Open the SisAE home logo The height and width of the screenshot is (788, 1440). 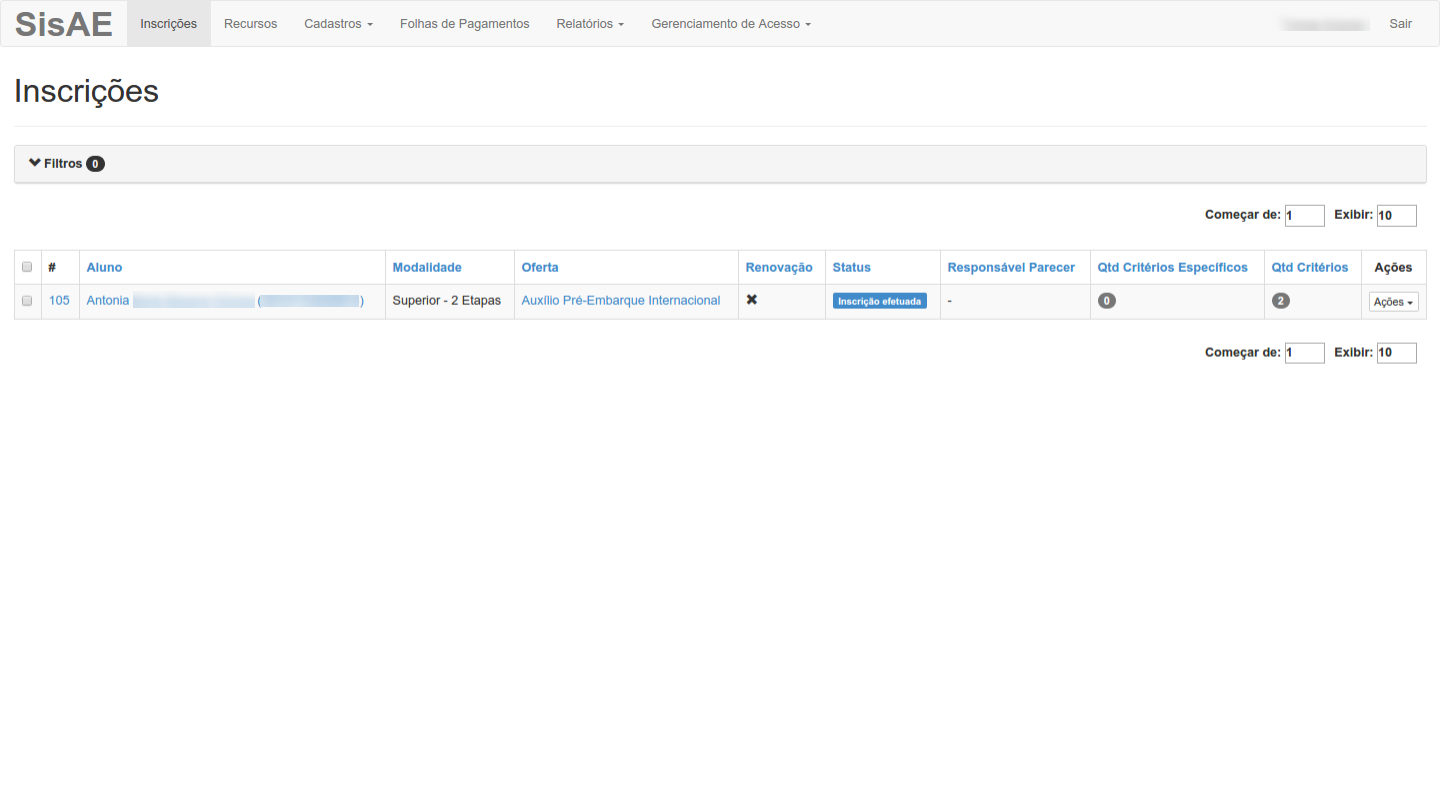(64, 24)
